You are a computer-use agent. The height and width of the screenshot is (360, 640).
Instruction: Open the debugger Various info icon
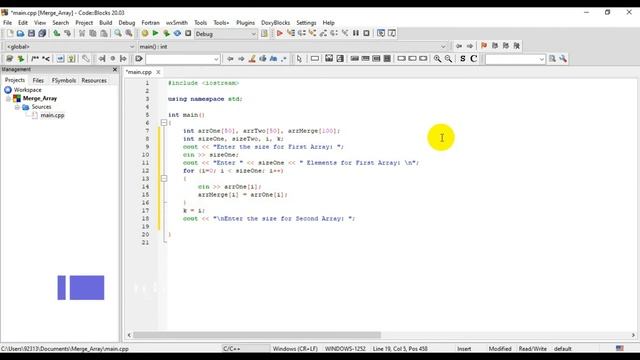point(391,33)
